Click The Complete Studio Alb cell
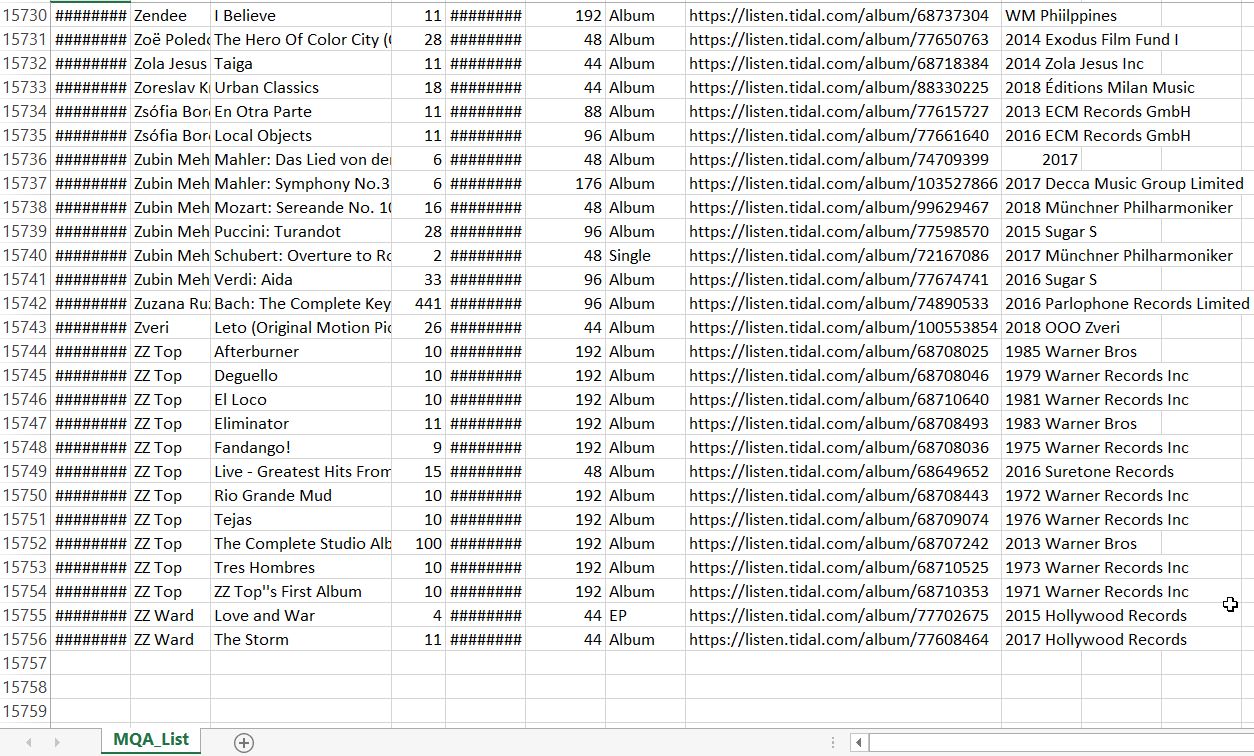The height and width of the screenshot is (756, 1254). [x=301, y=544]
